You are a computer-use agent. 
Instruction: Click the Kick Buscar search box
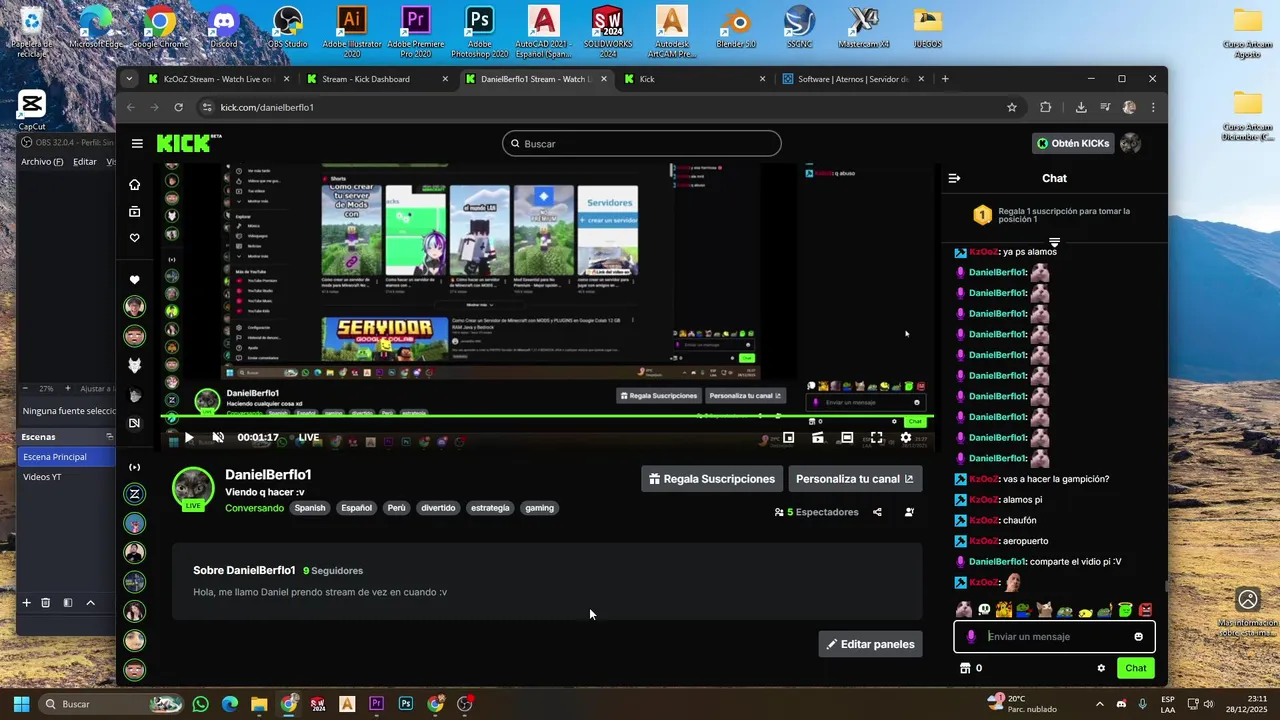pos(641,143)
